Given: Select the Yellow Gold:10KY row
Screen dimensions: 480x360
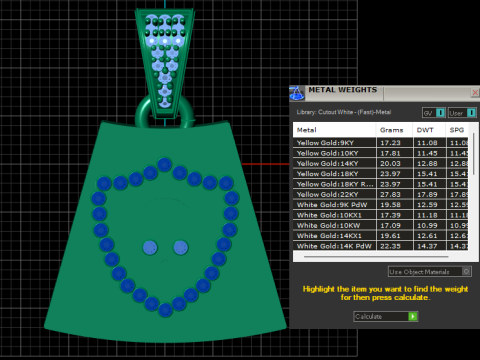Looking at the screenshot, I should click(x=381, y=153).
